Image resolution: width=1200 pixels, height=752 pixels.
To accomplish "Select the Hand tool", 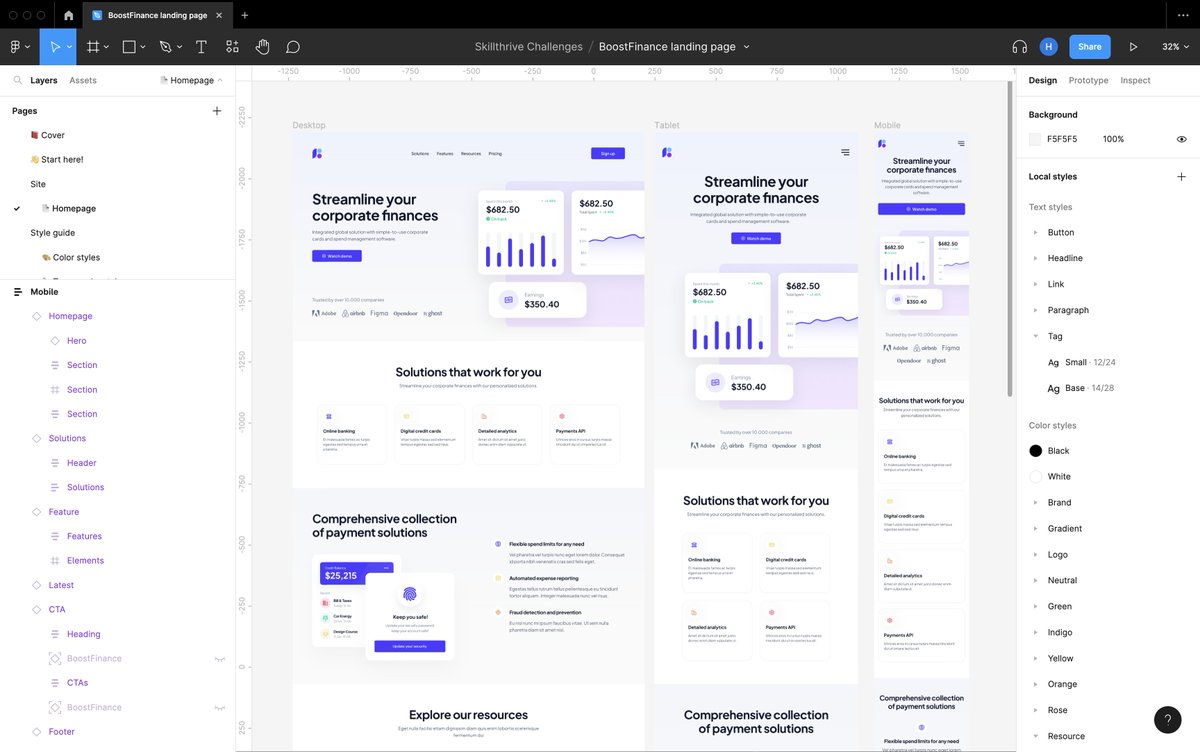I will coord(262,47).
